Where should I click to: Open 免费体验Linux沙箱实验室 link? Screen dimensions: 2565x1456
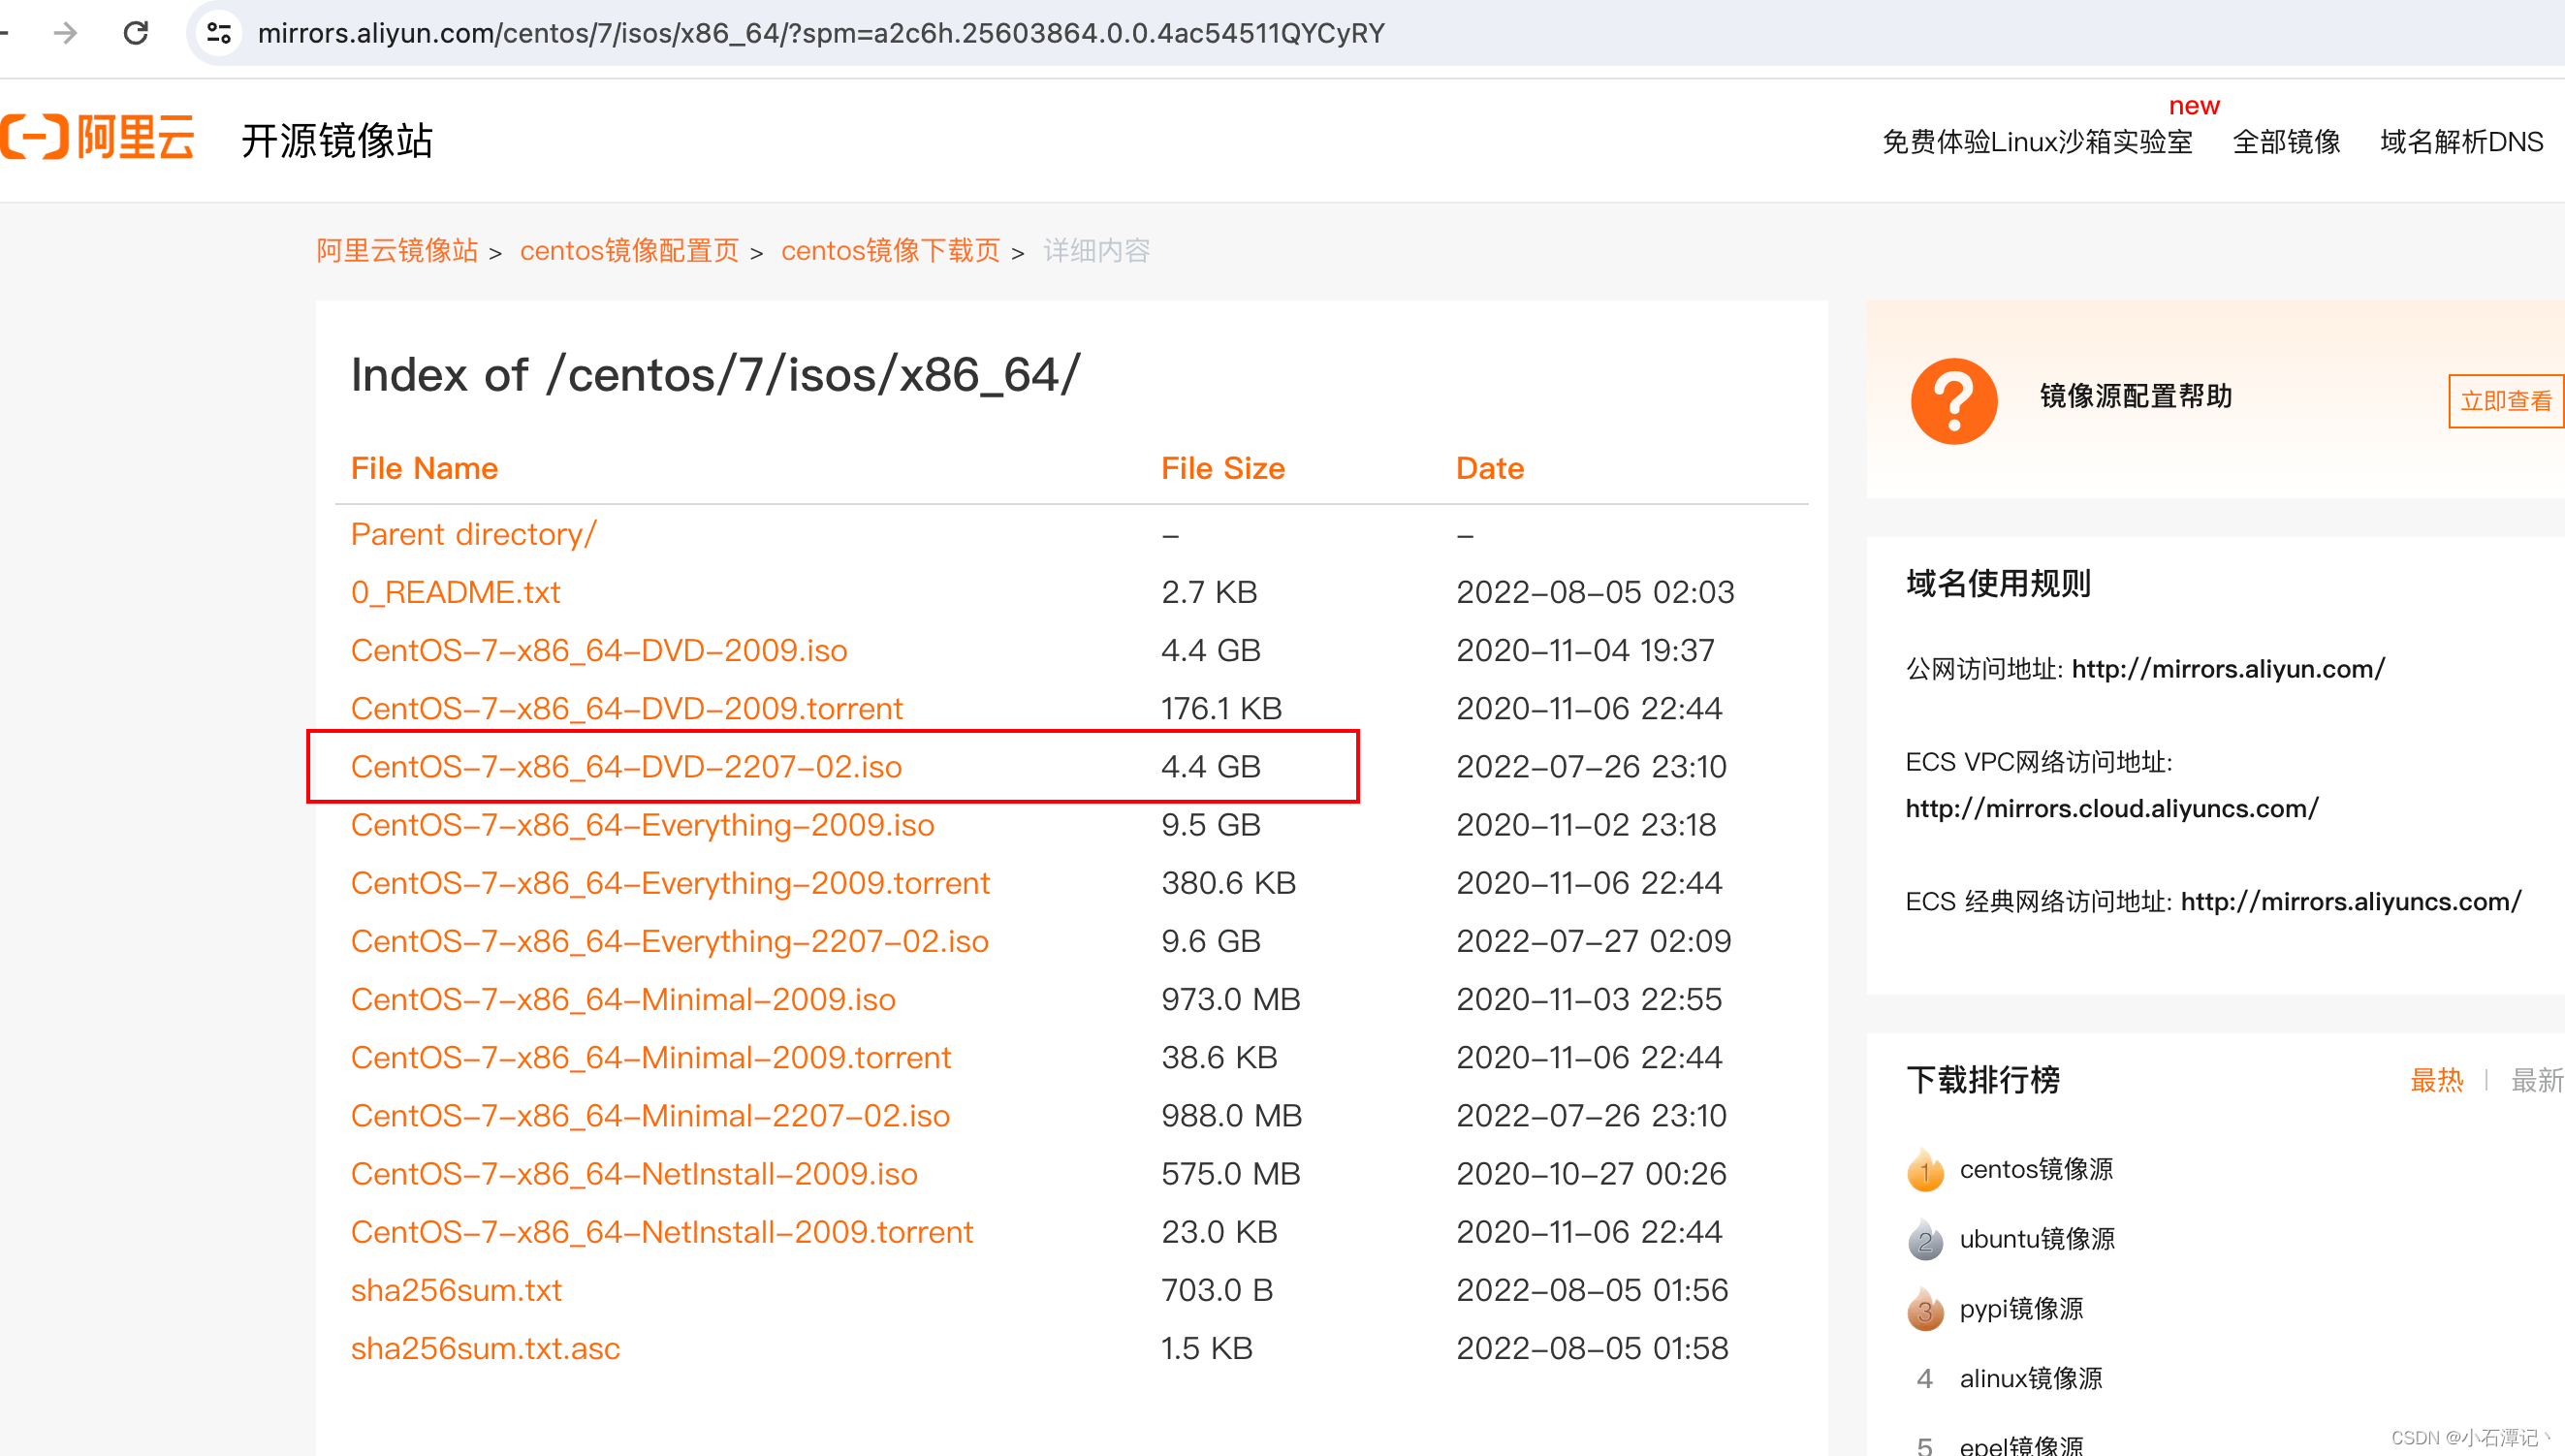(x=2037, y=142)
